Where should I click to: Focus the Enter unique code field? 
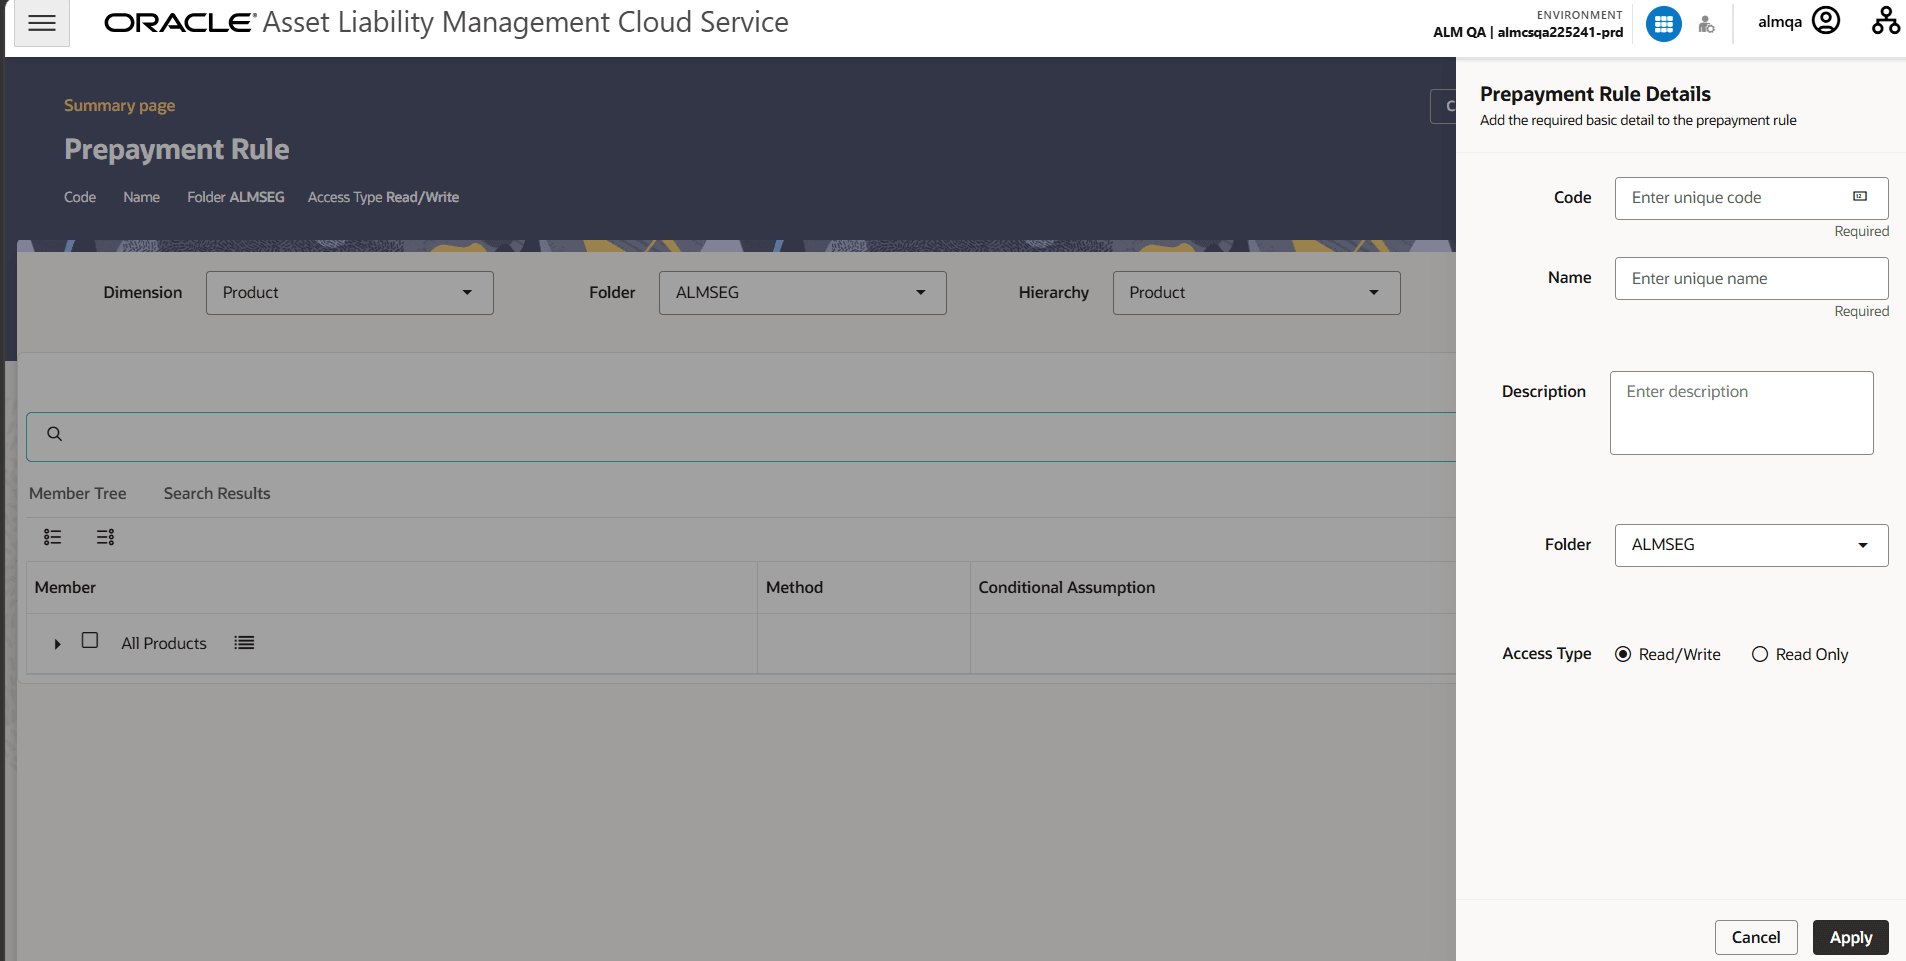1752,198
